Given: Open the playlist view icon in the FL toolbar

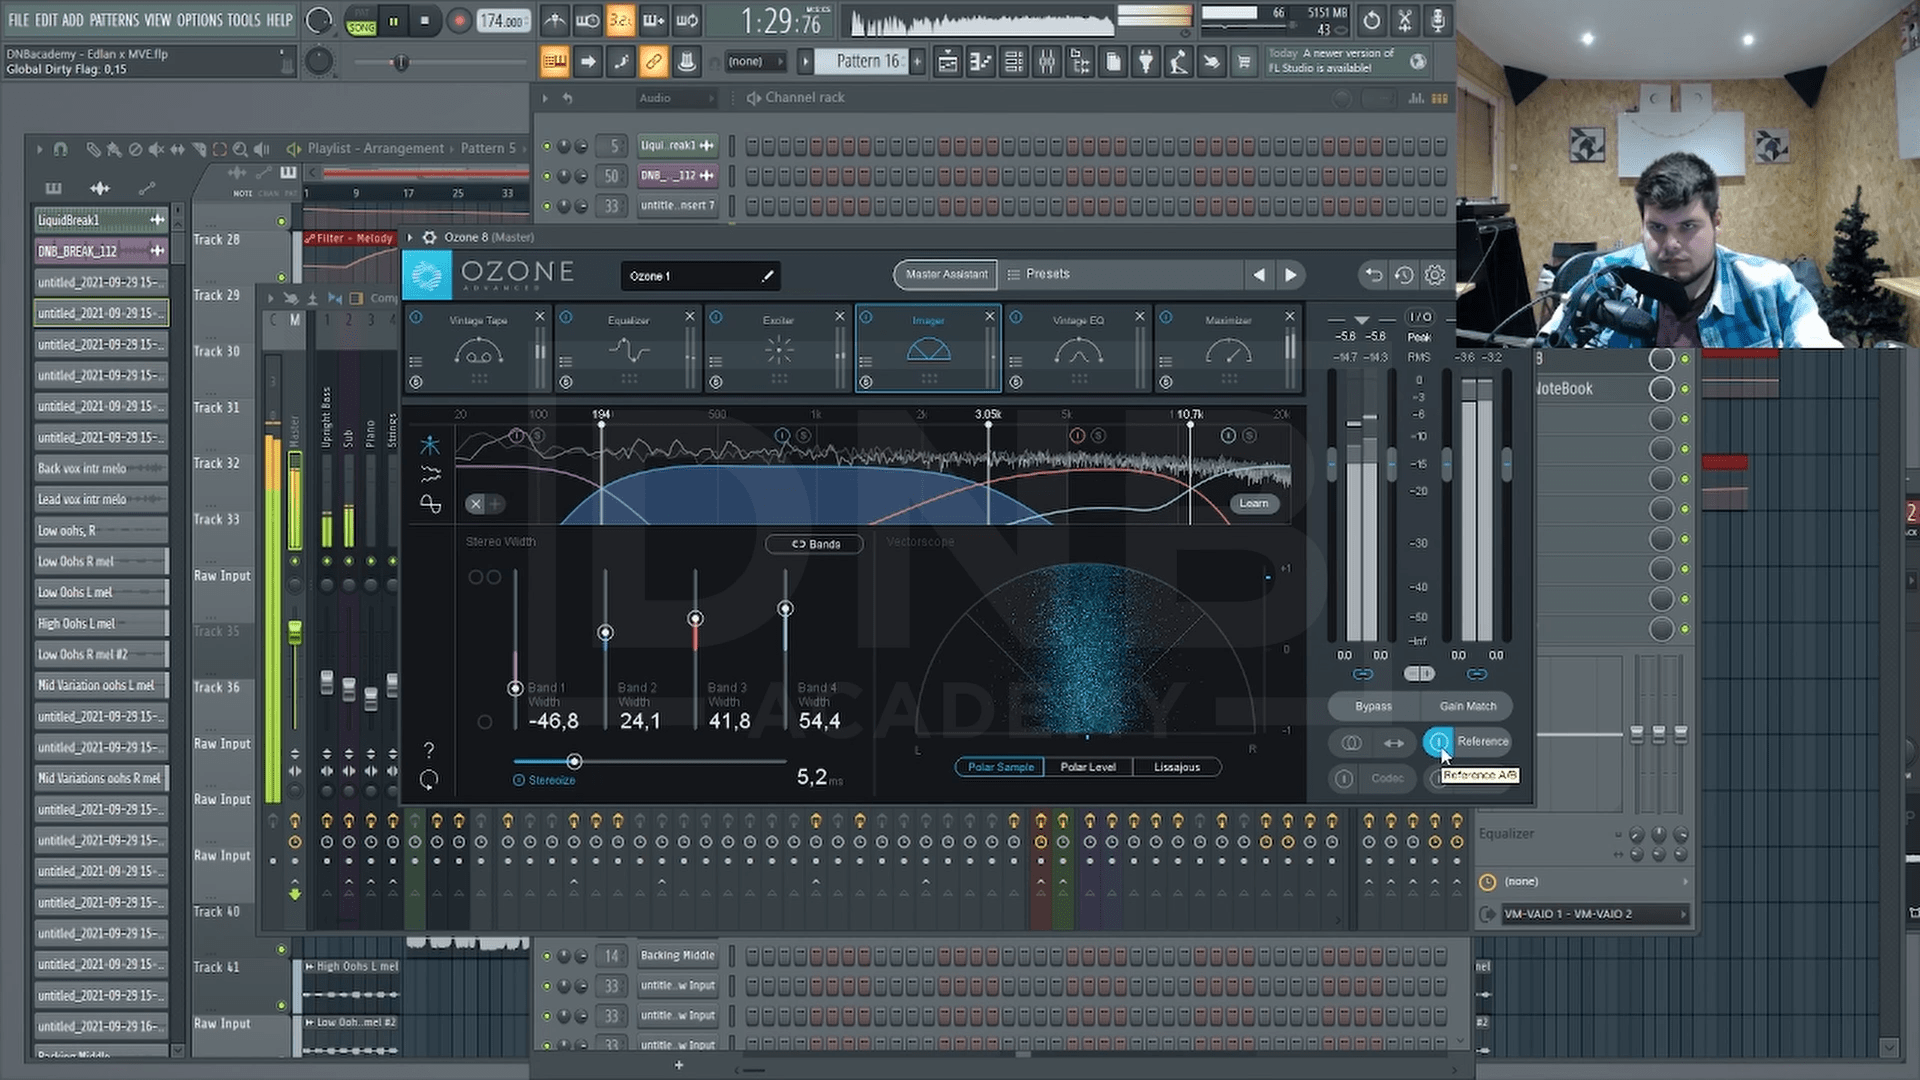Looking at the screenshot, I should click(x=947, y=63).
